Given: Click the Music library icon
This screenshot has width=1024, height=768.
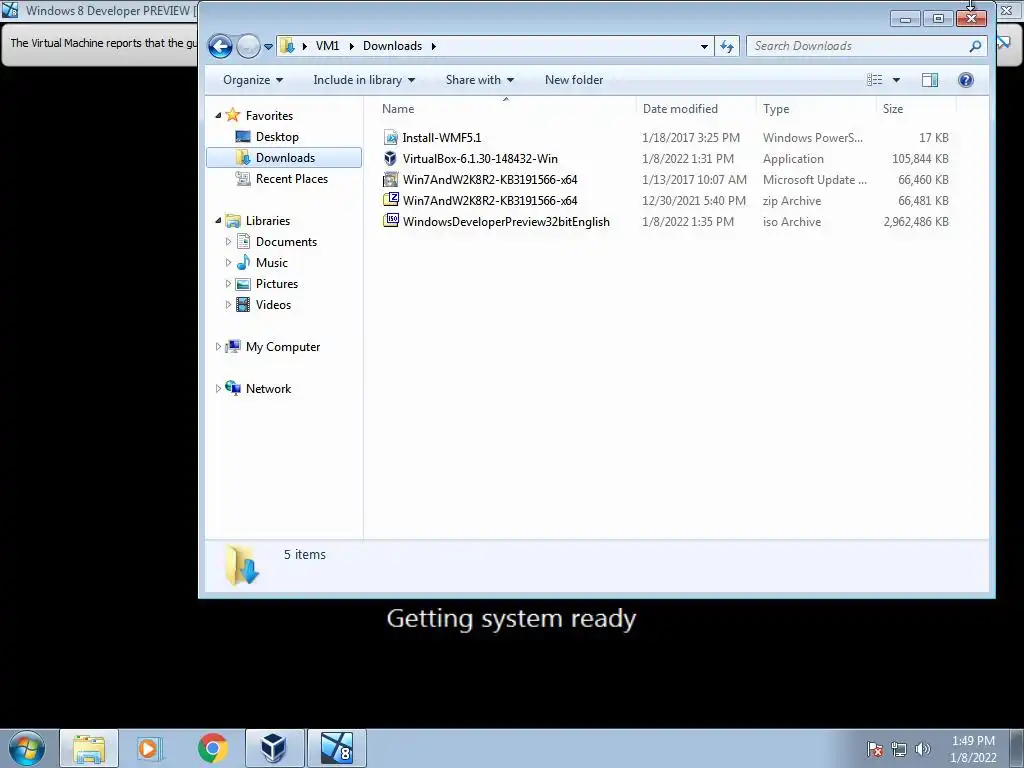Looking at the screenshot, I should (243, 262).
